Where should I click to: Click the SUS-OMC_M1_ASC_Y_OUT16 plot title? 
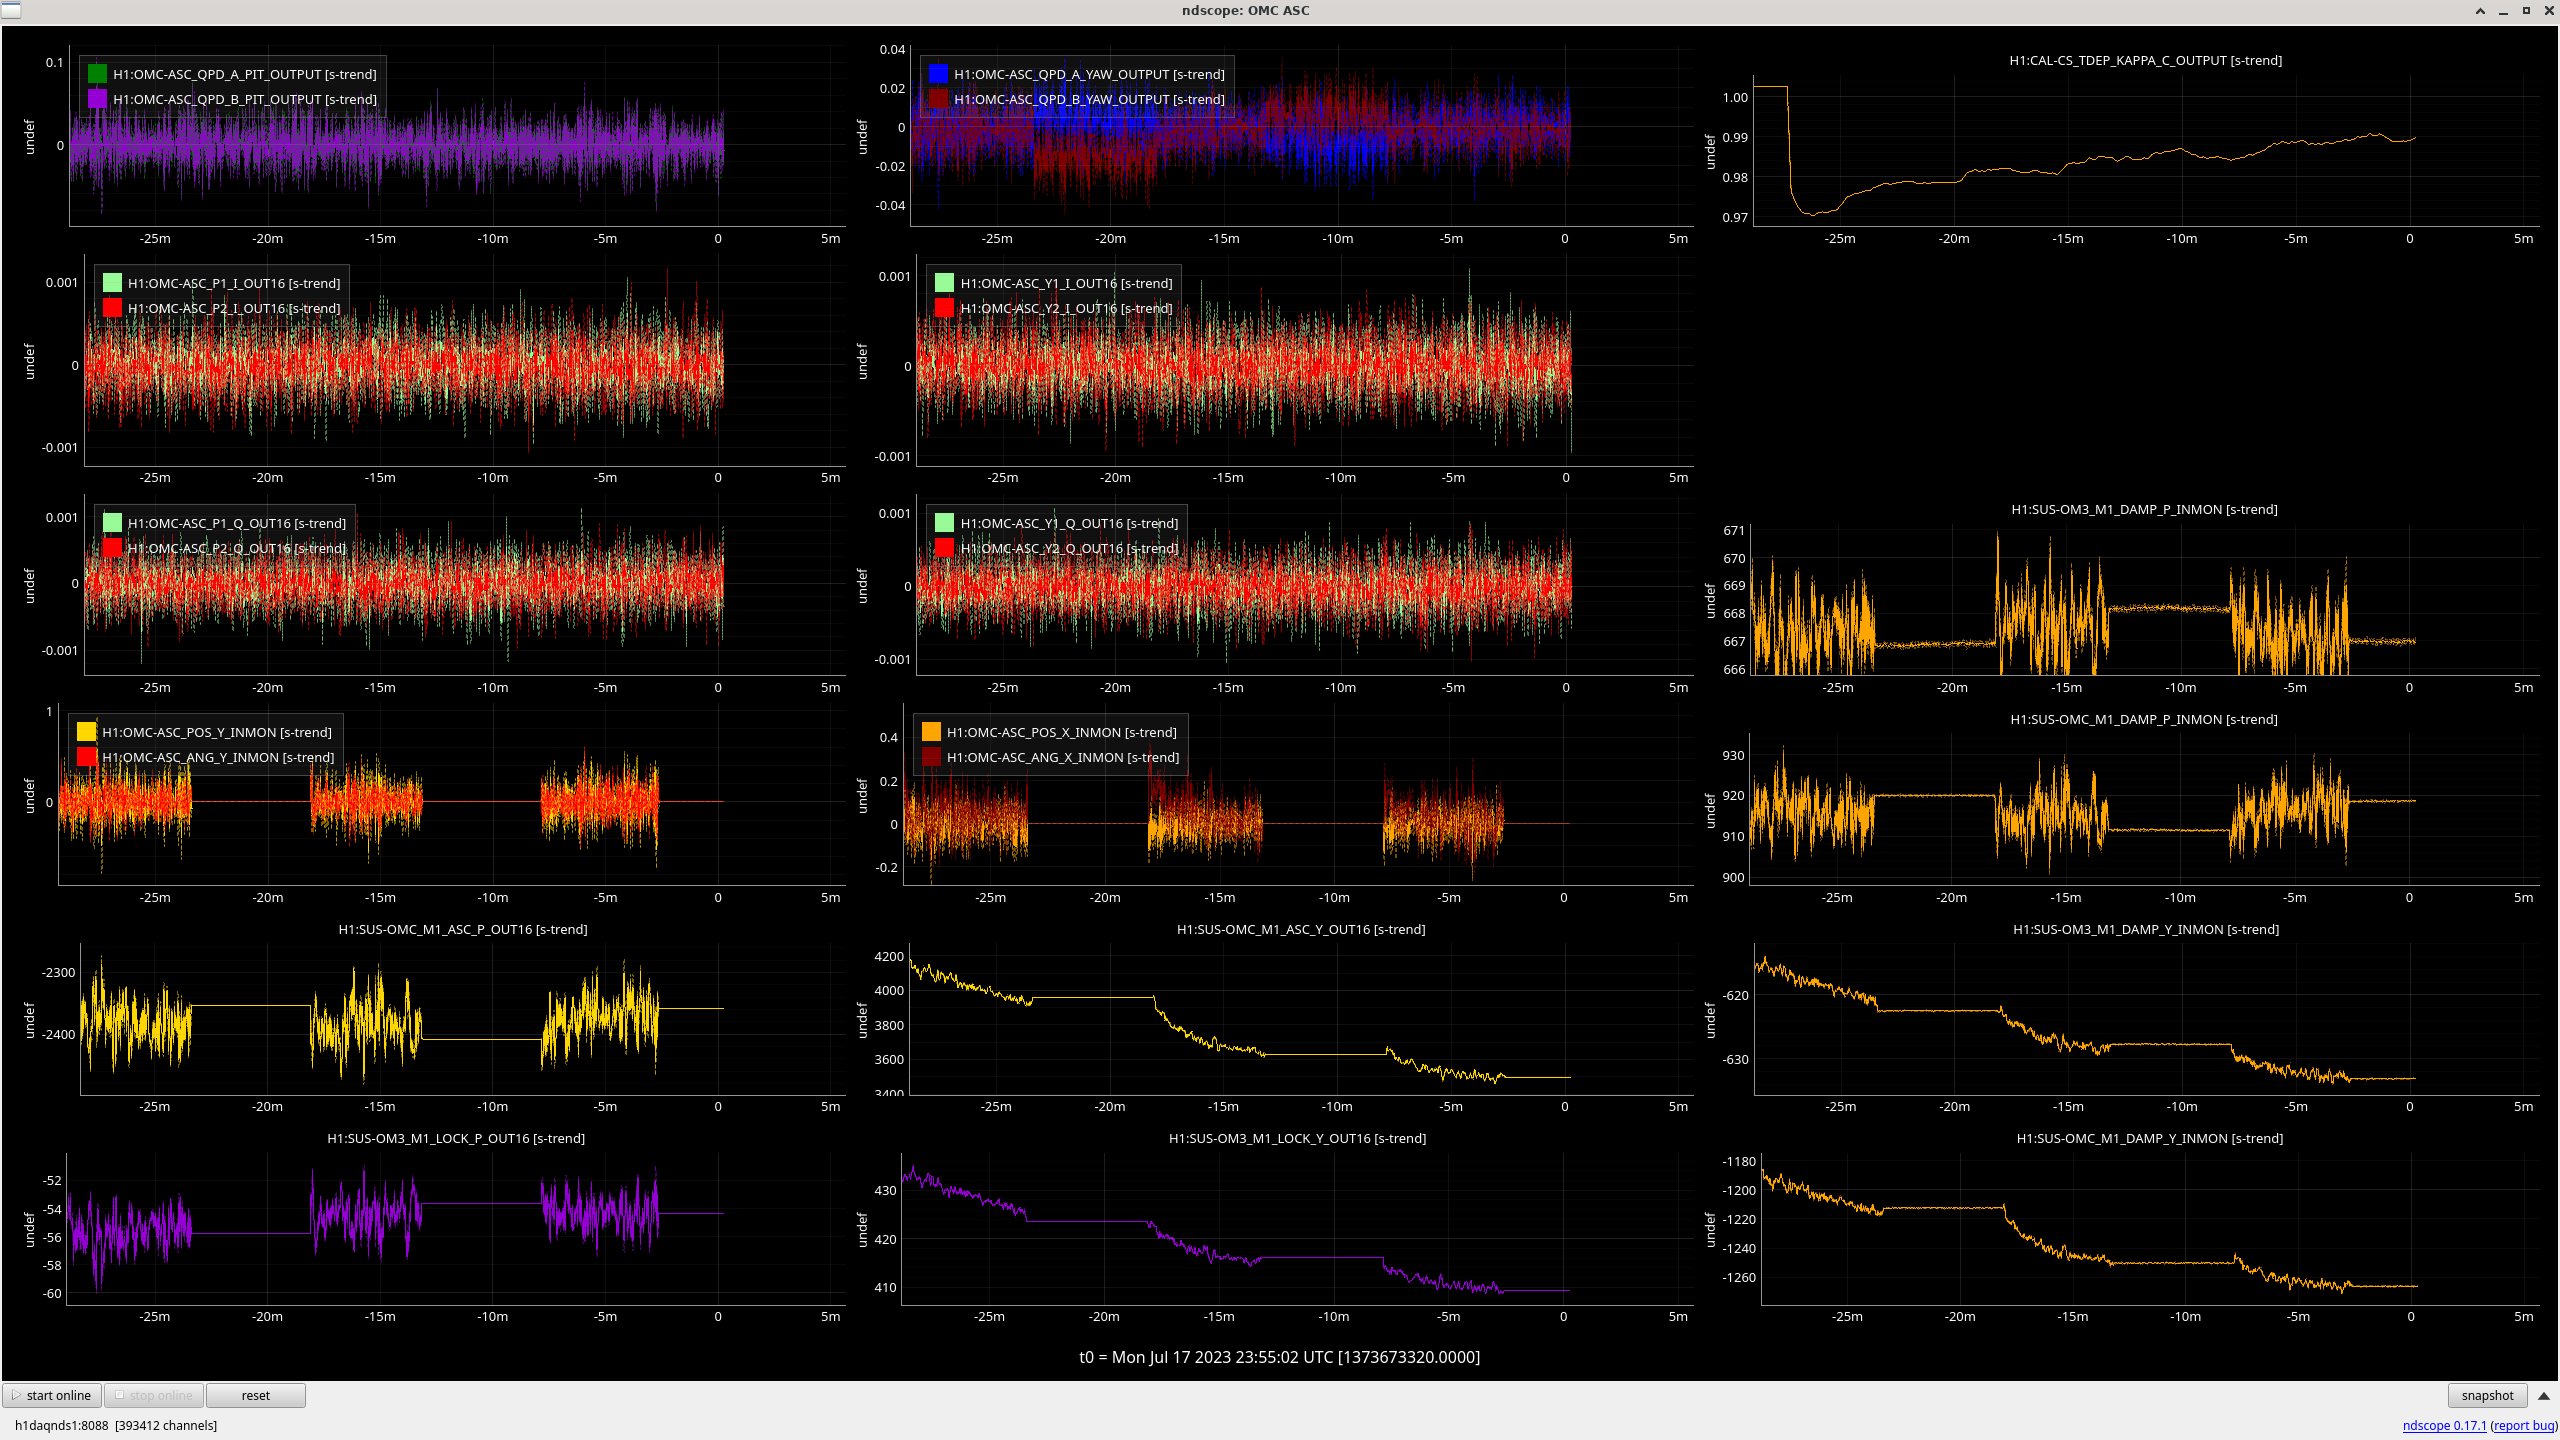[x=1300, y=929]
